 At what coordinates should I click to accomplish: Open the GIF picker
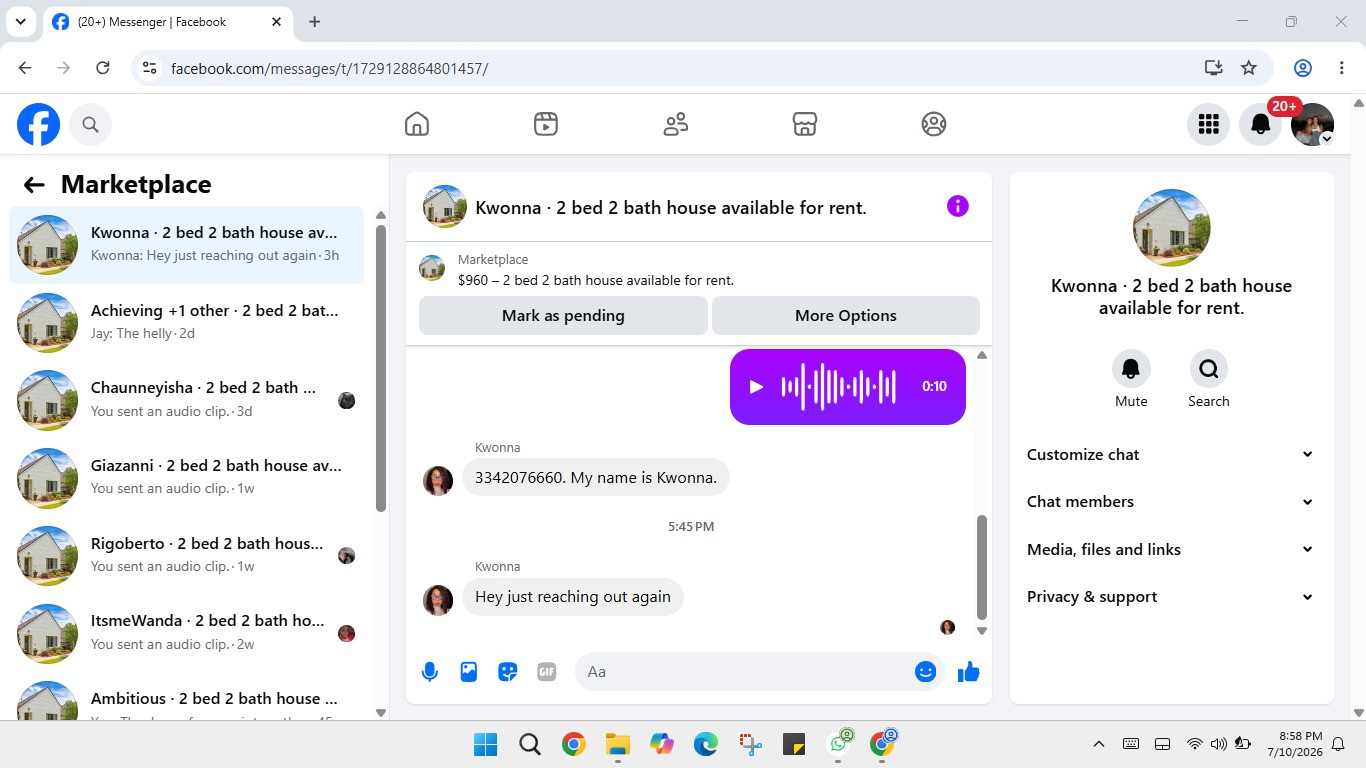[x=547, y=672]
